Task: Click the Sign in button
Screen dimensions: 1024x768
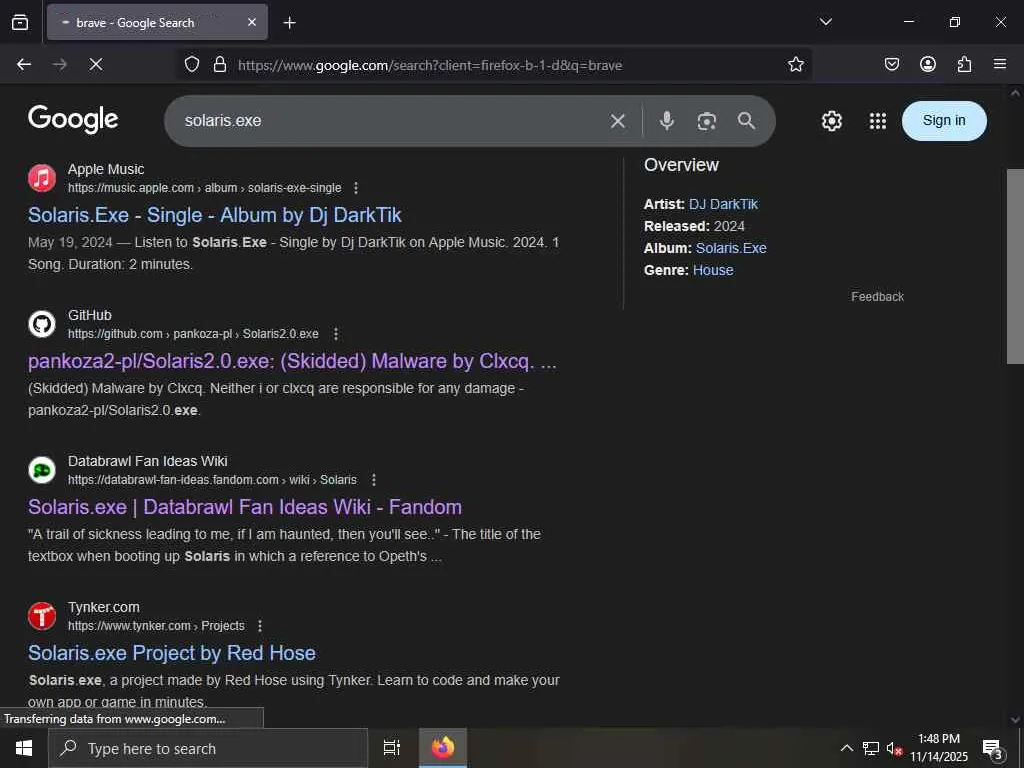Action: pos(944,121)
